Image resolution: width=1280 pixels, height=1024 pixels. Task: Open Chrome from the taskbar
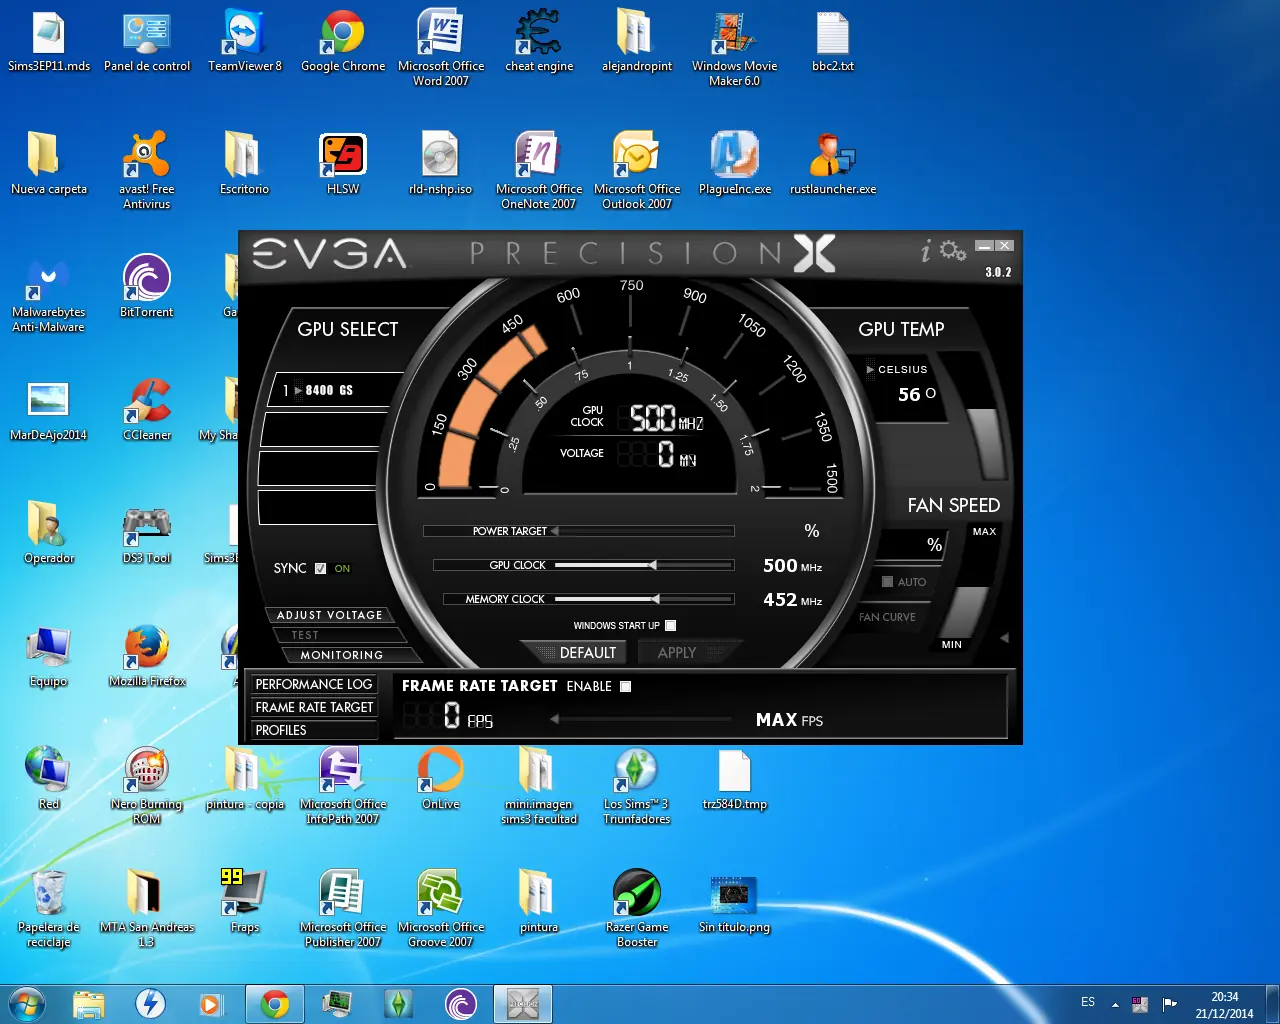(x=275, y=1004)
